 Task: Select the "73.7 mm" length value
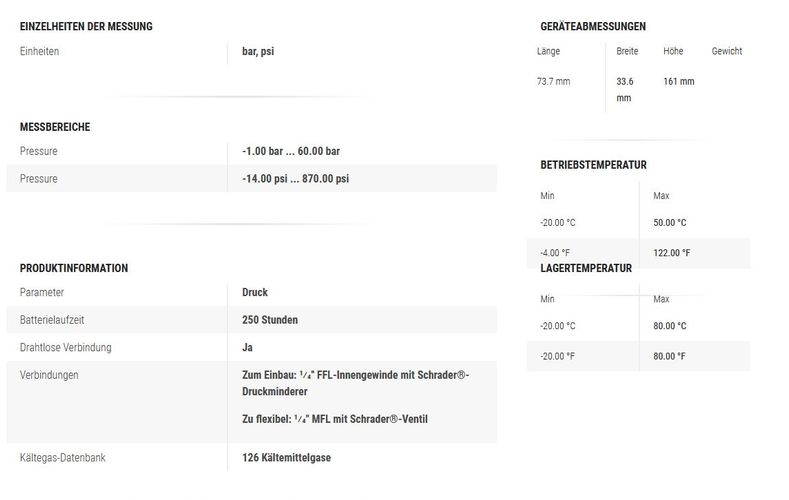pyautogui.click(x=554, y=82)
